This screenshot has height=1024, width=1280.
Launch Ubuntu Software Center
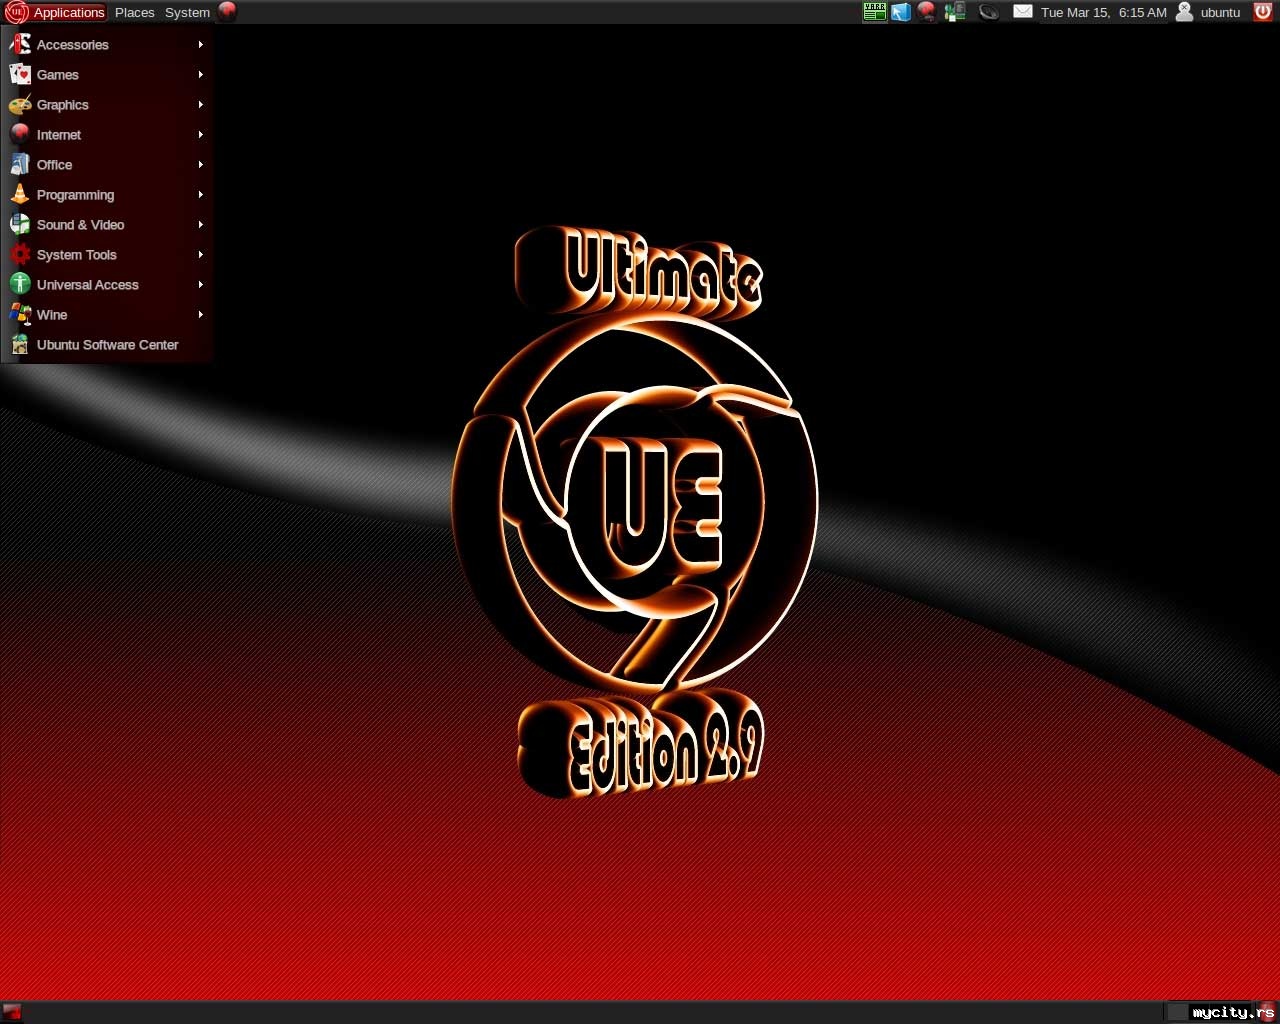[x=107, y=345]
